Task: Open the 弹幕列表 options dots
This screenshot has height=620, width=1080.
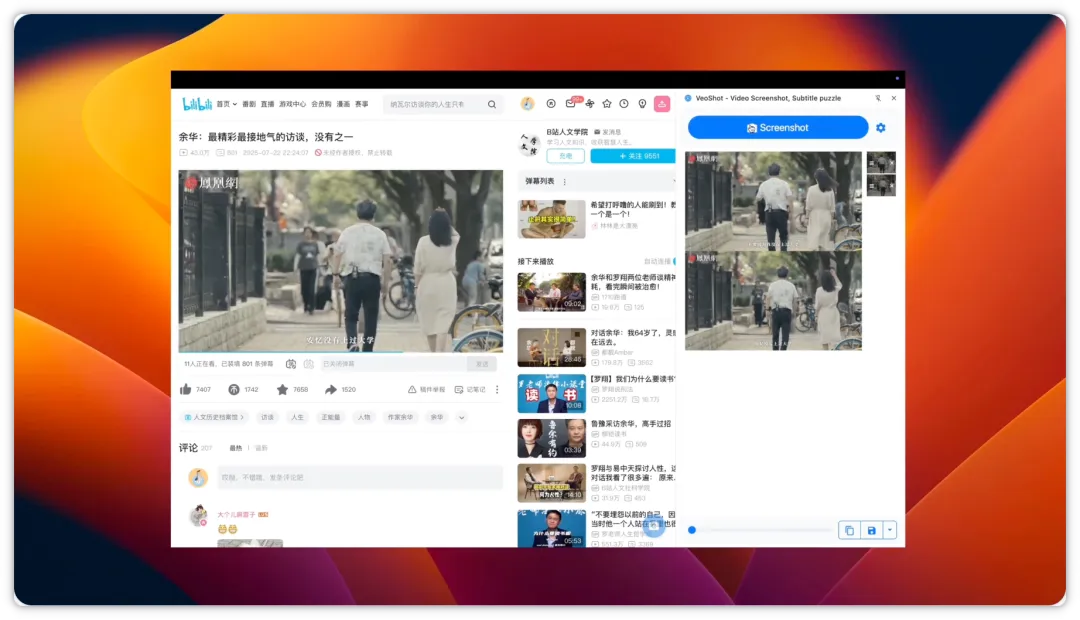Action: (x=565, y=182)
